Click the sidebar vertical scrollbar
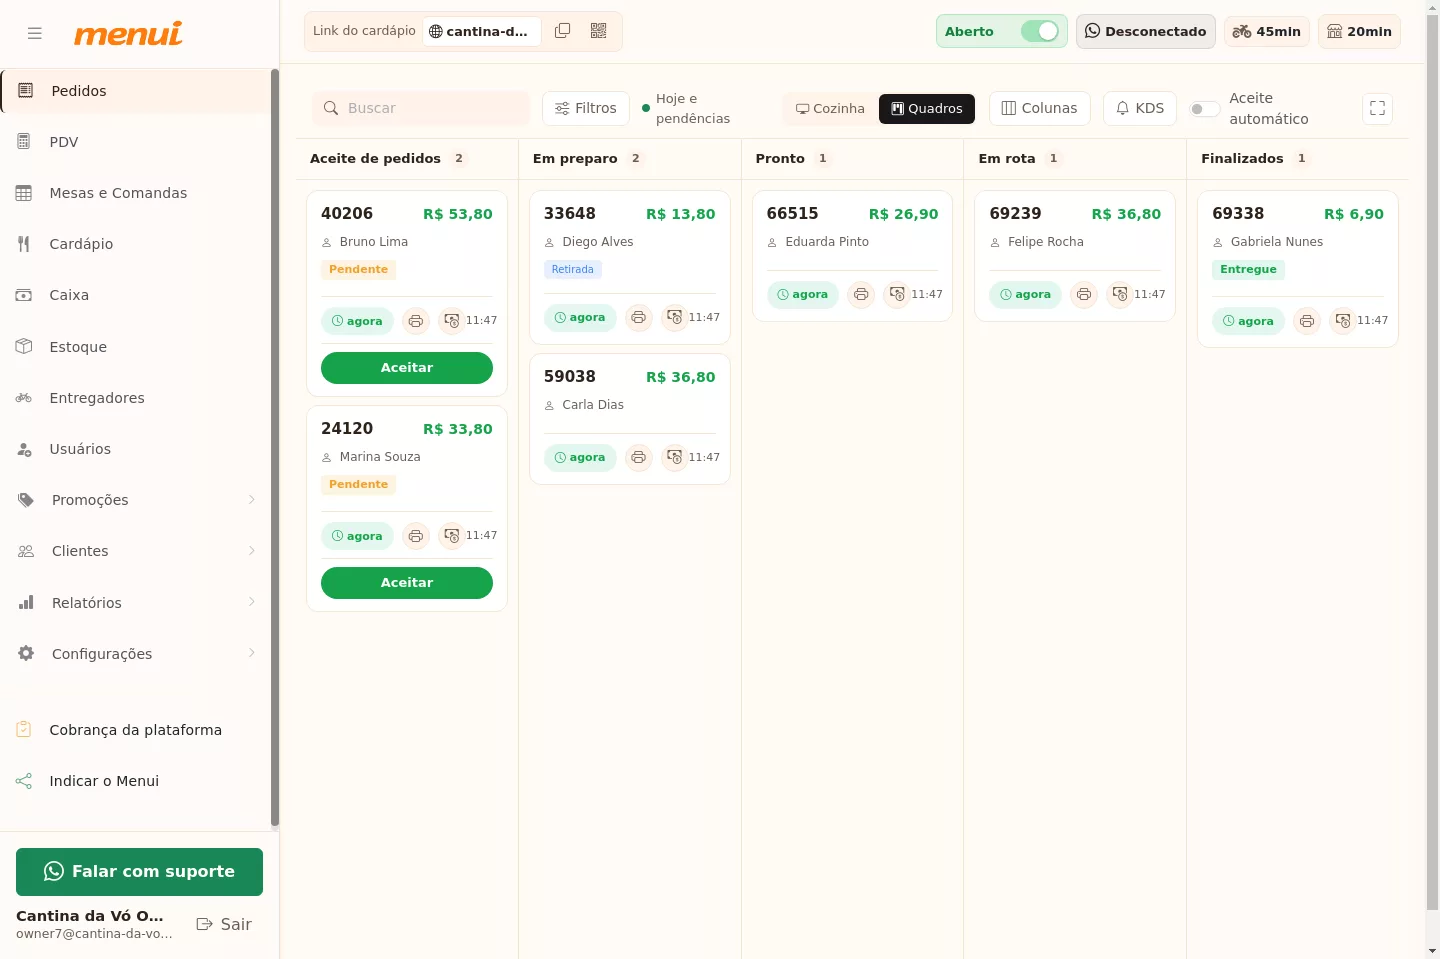This screenshot has height=959, width=1440. [x=274, y=448]
